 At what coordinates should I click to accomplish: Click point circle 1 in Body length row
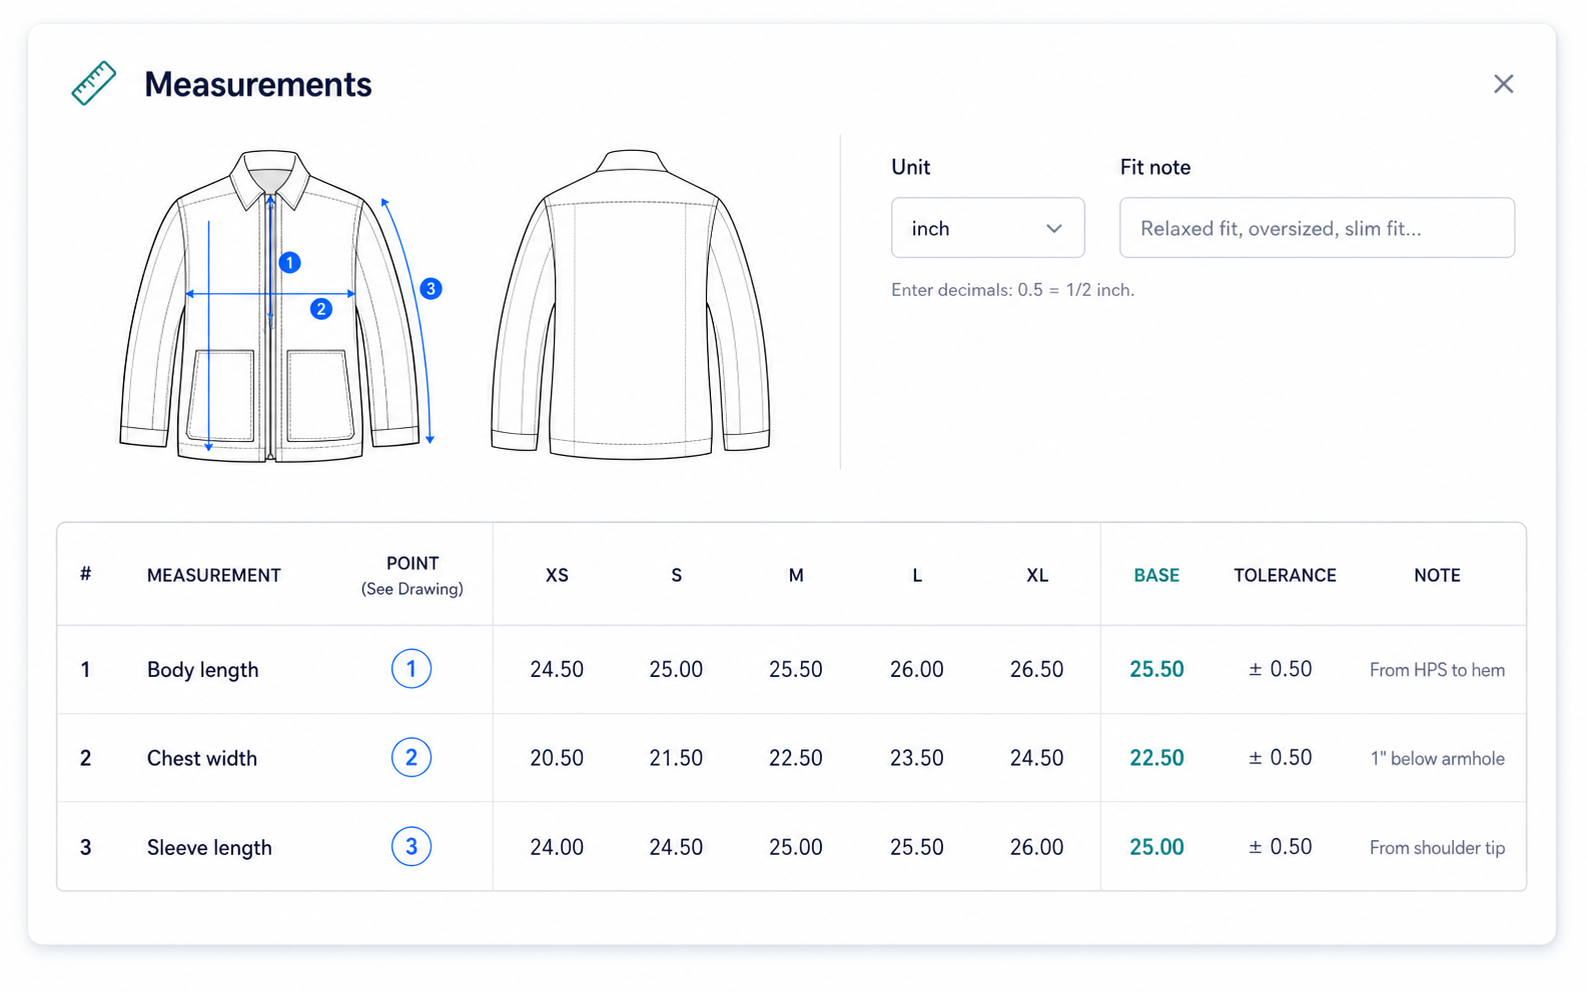(411, 669)
